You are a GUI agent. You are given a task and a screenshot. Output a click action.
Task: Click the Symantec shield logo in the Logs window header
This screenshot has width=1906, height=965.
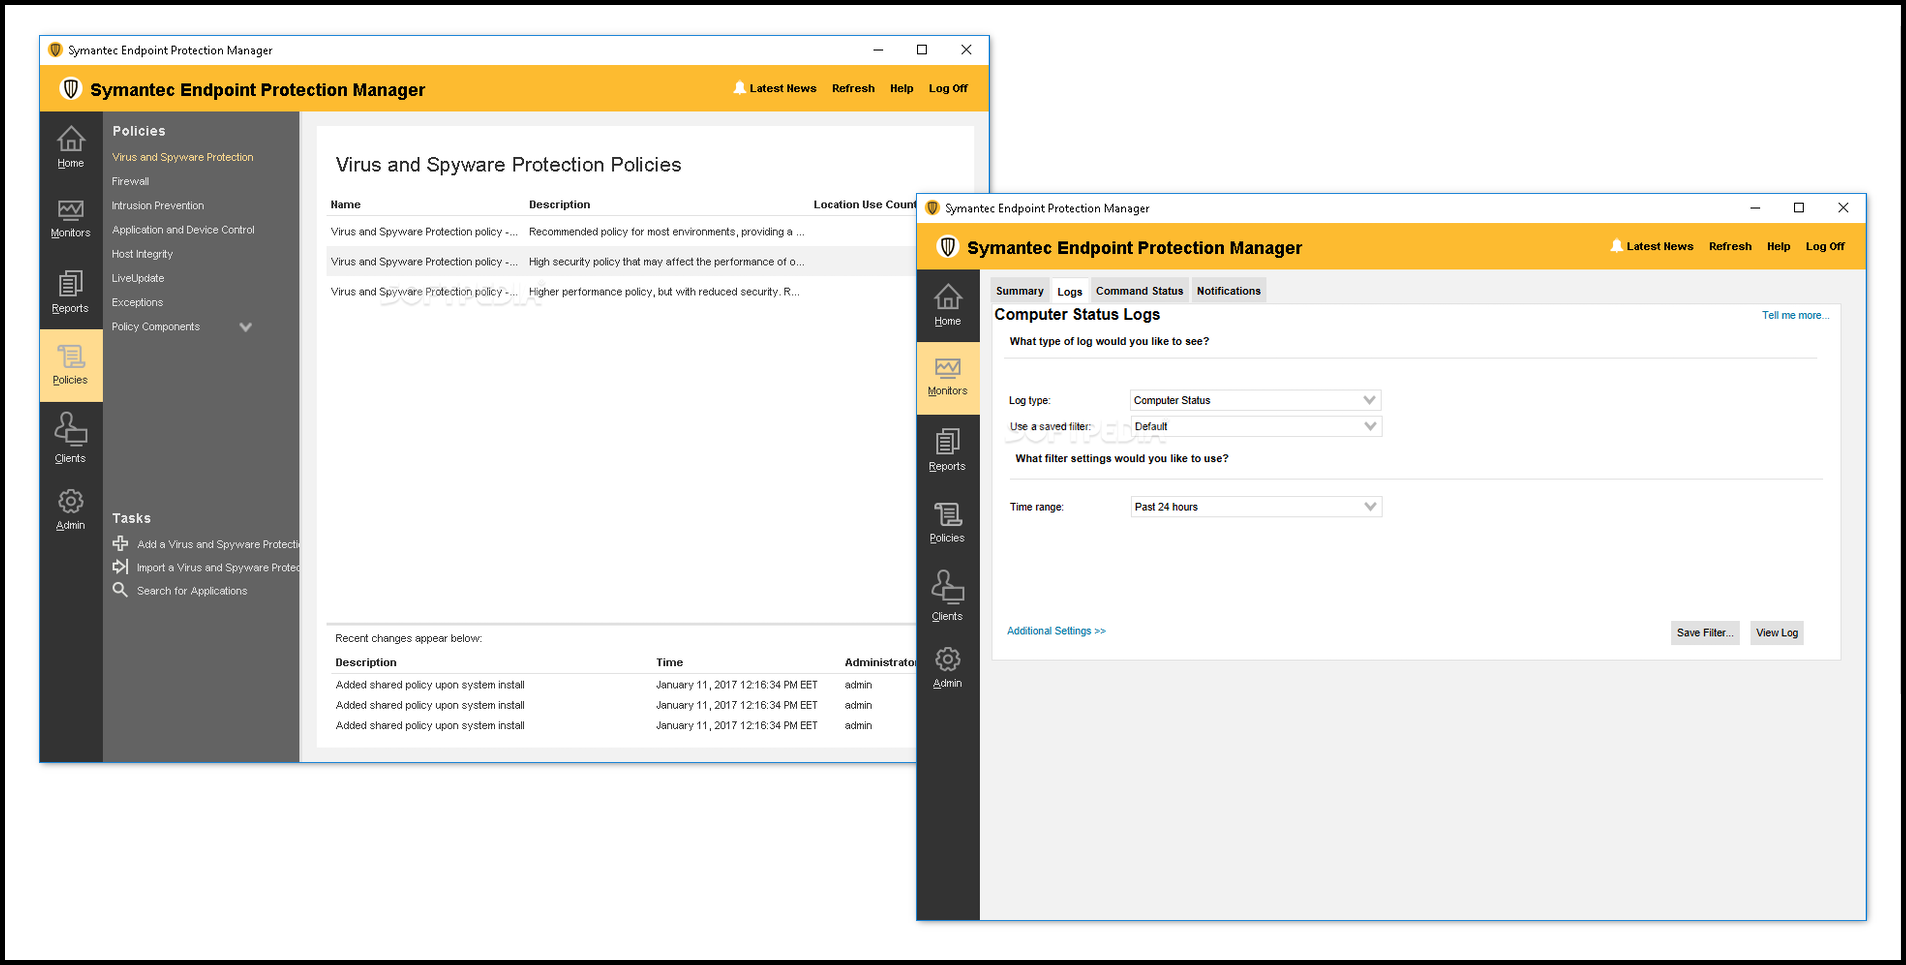click(947, 247)
